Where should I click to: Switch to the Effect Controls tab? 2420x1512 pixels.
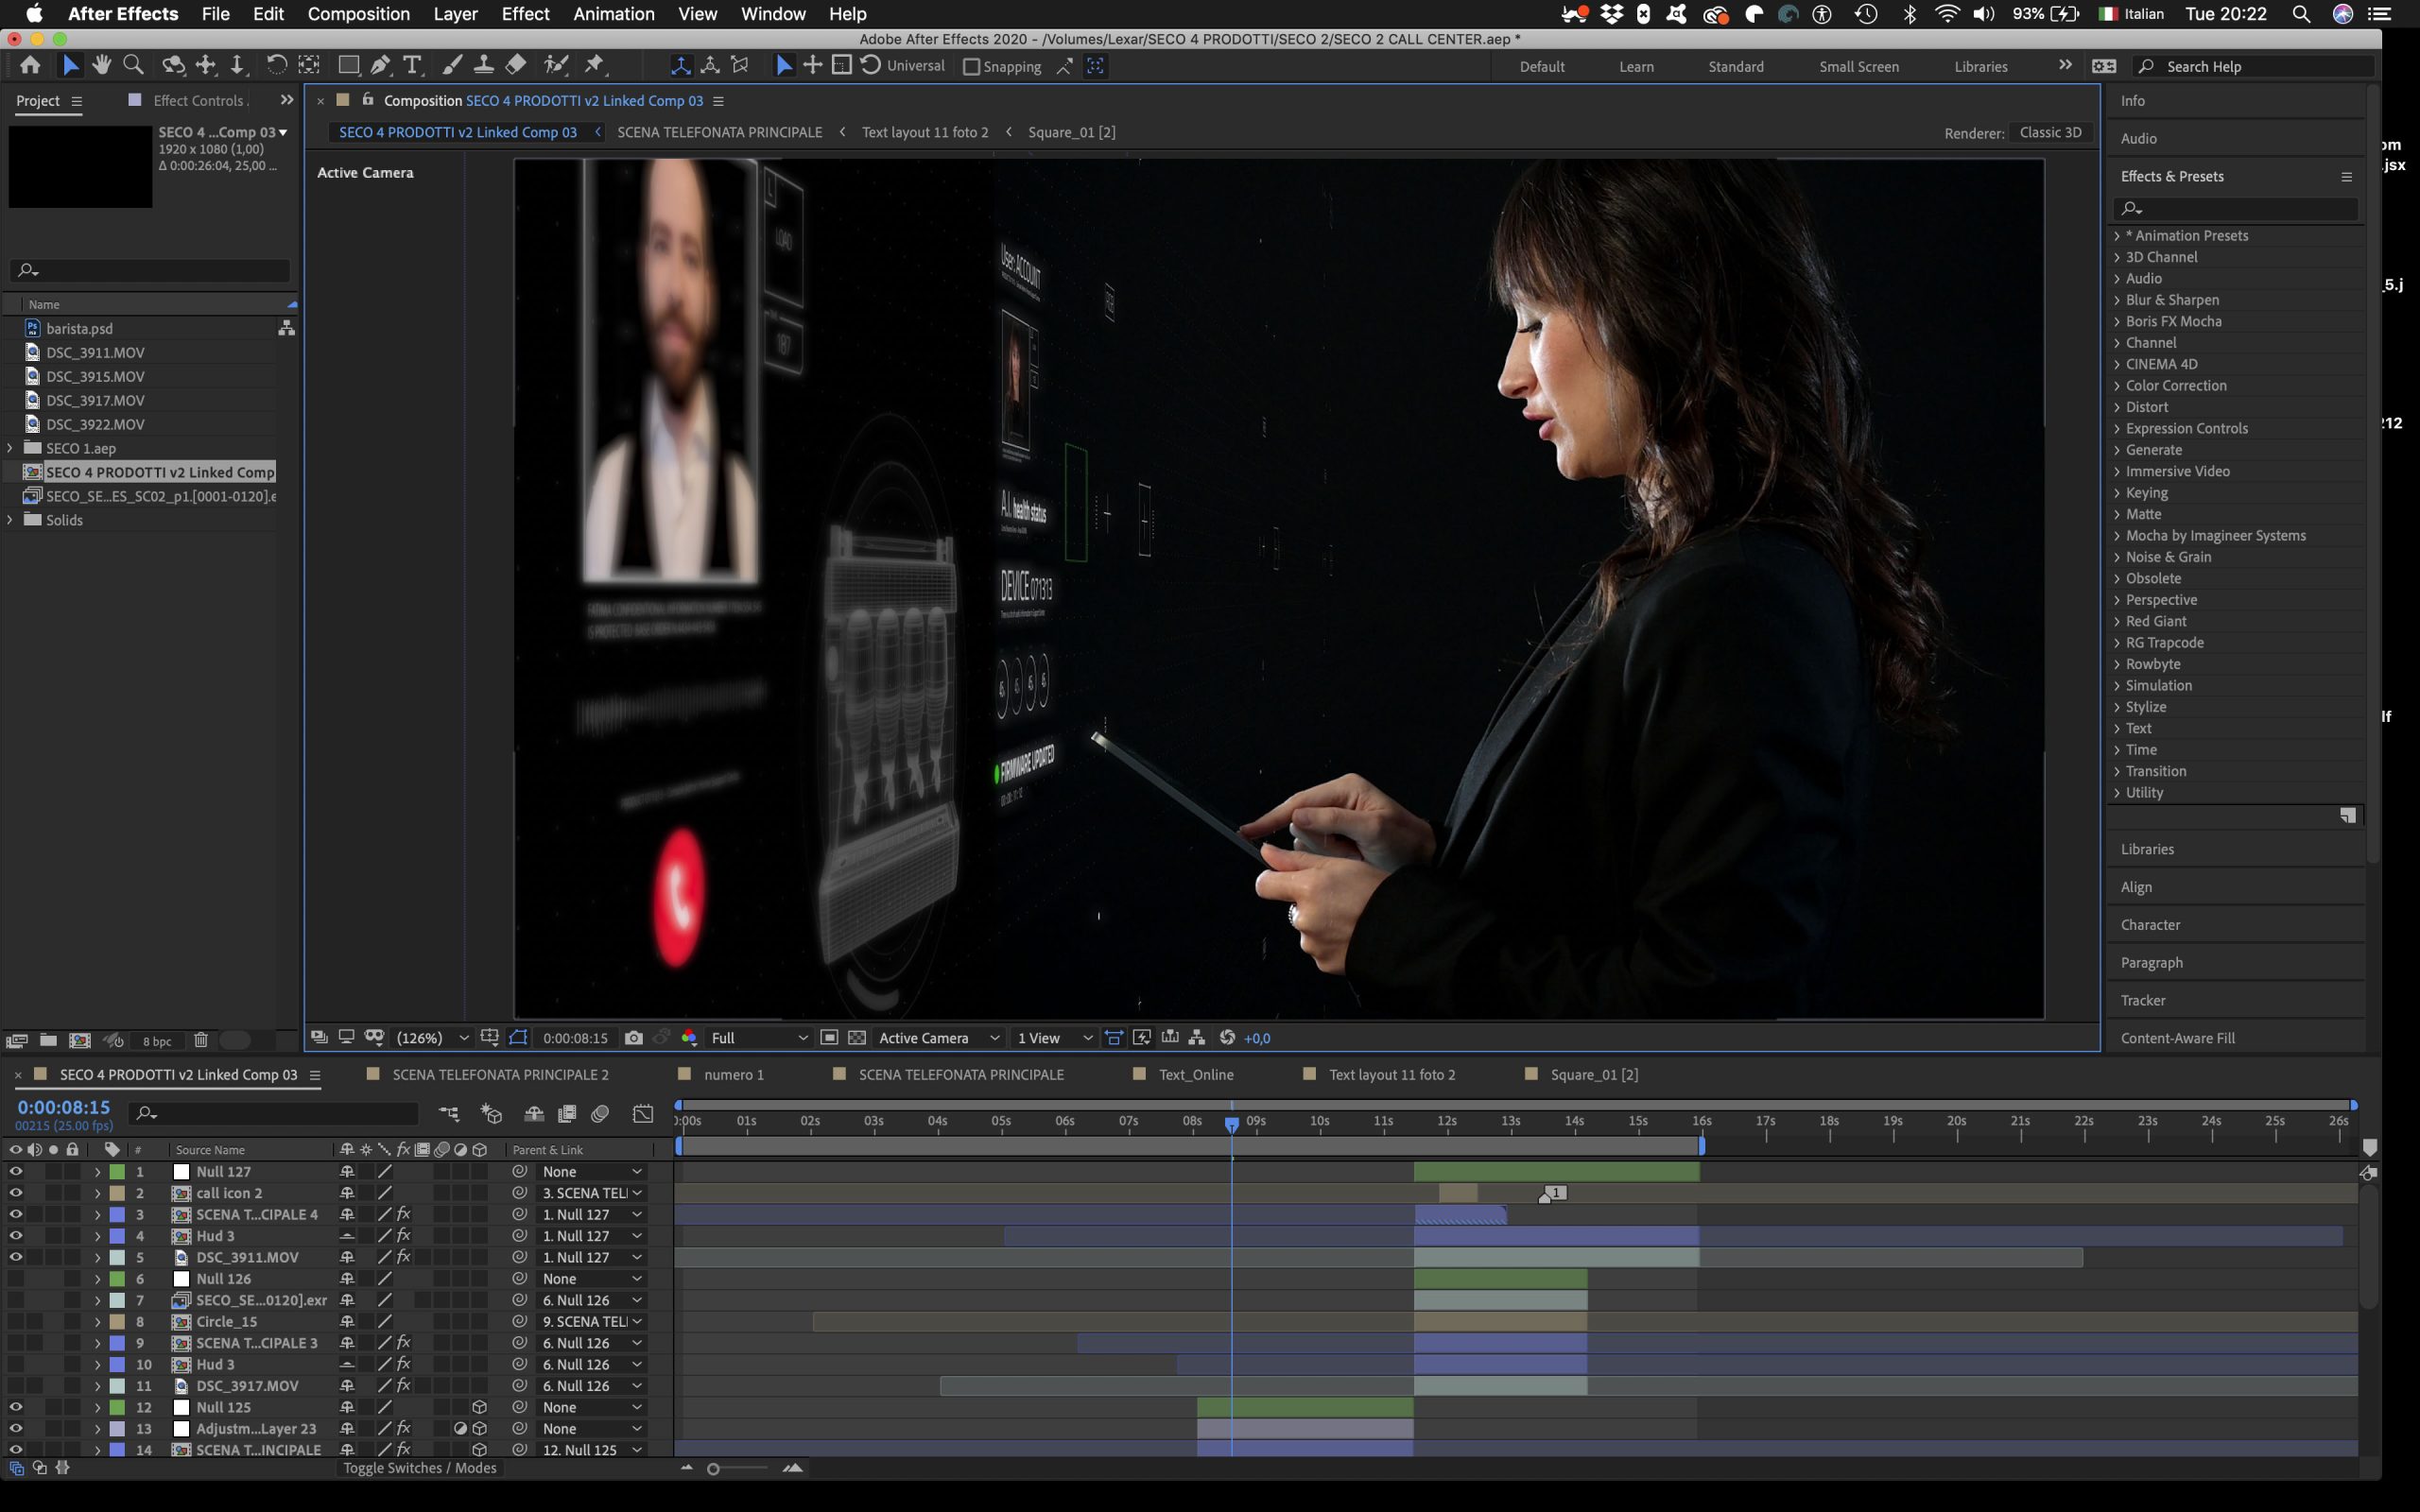tap(198, 100)
